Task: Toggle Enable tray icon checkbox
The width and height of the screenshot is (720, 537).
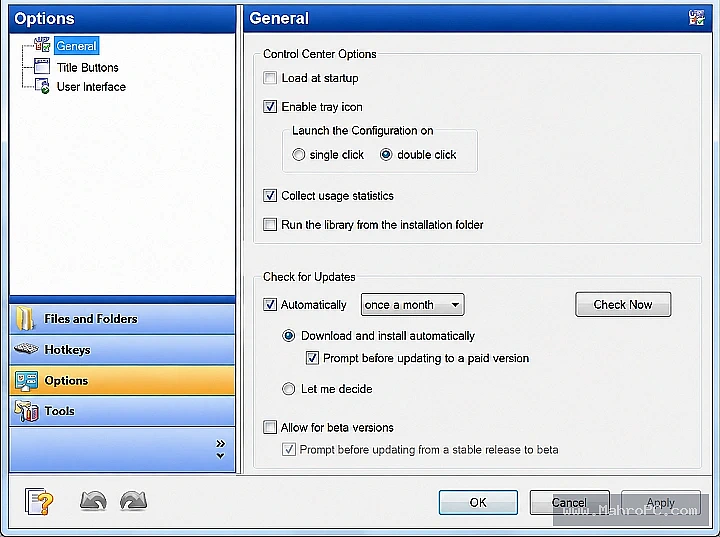Action: (270, 107)
